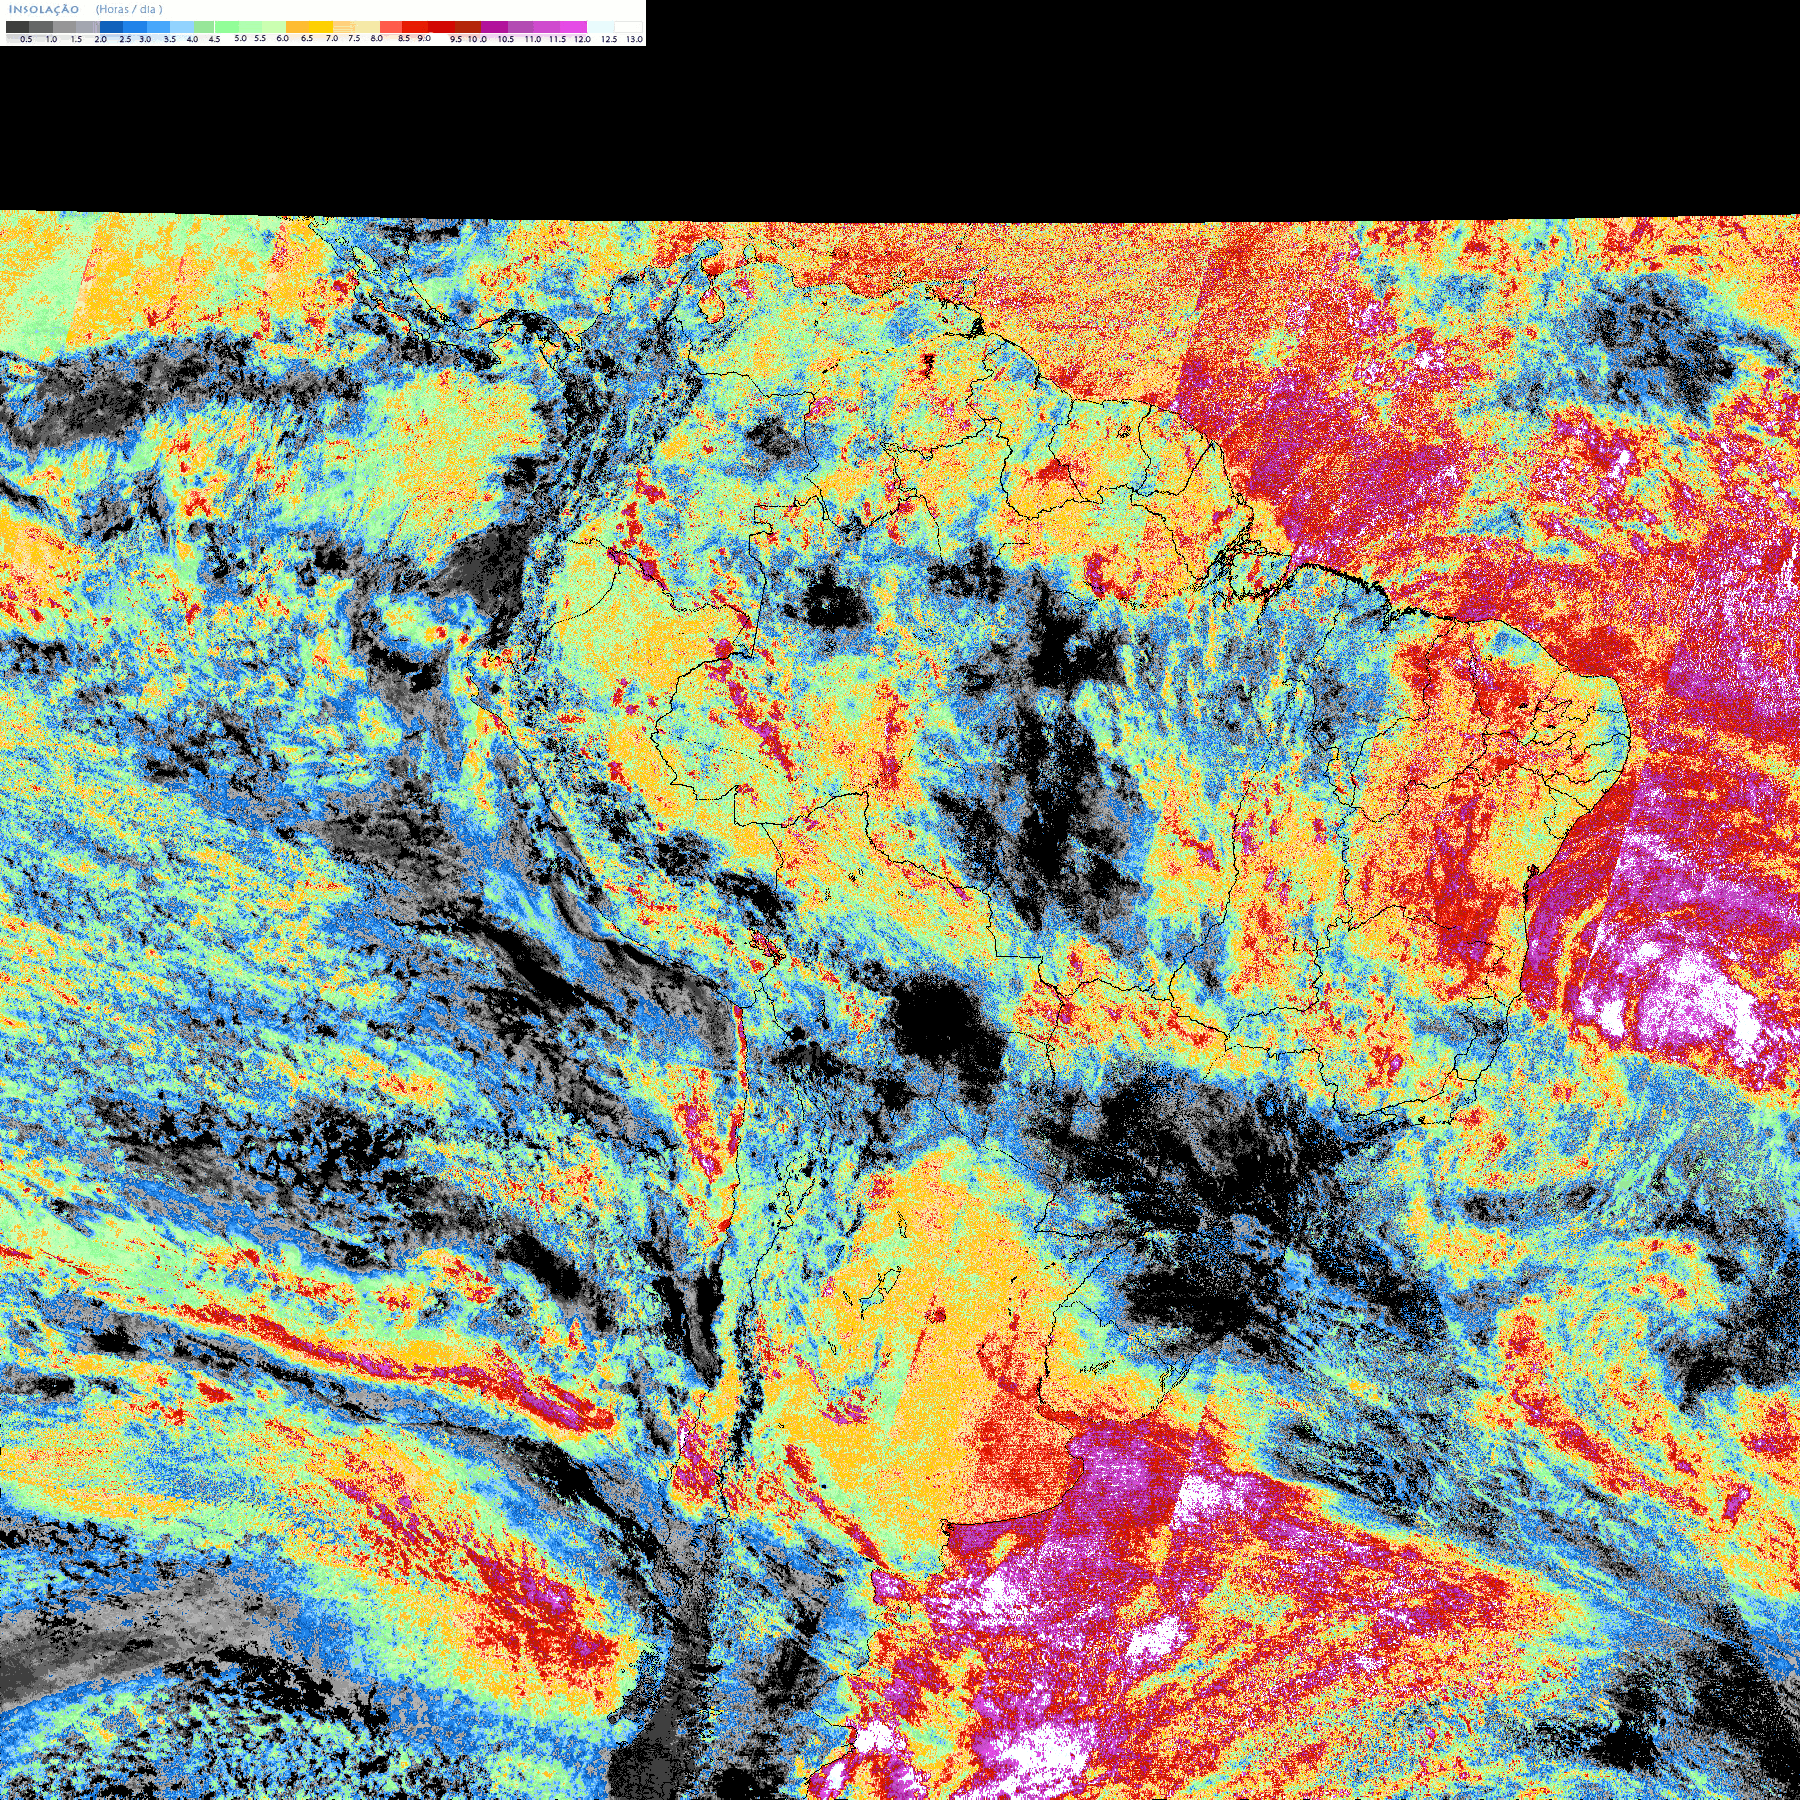Viewport: 1800px width, 1800px height.
Task: Click the '9.5' legend value
Action: 456,39
